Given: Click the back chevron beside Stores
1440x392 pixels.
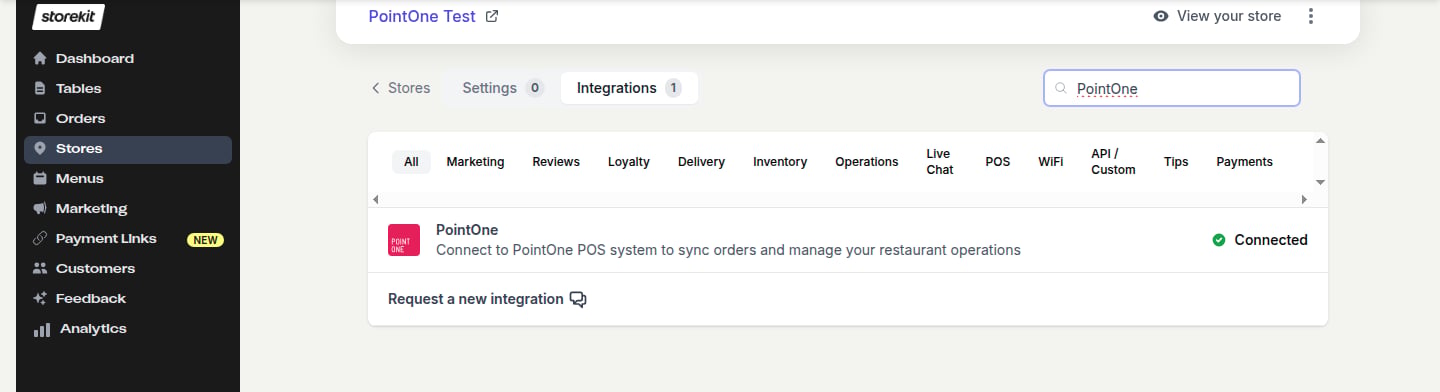Looking at the screenshot, I should click(376, 88).
